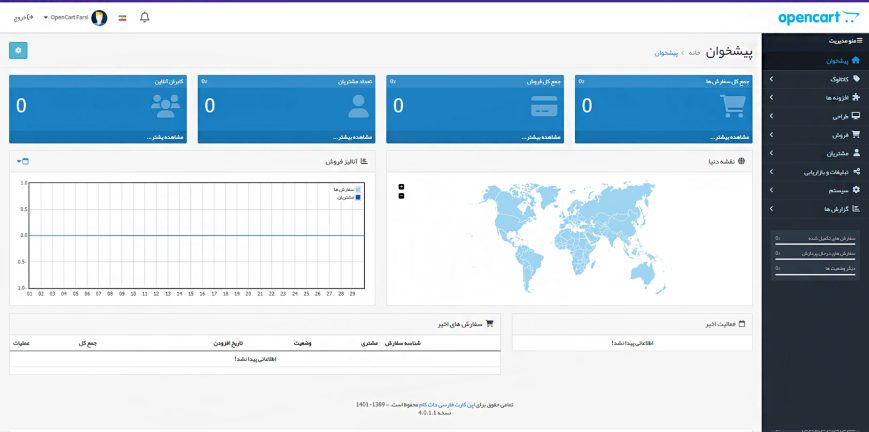
Task: Click the سفارش های درحال پردازش progress bar
Action: point(815,259)
